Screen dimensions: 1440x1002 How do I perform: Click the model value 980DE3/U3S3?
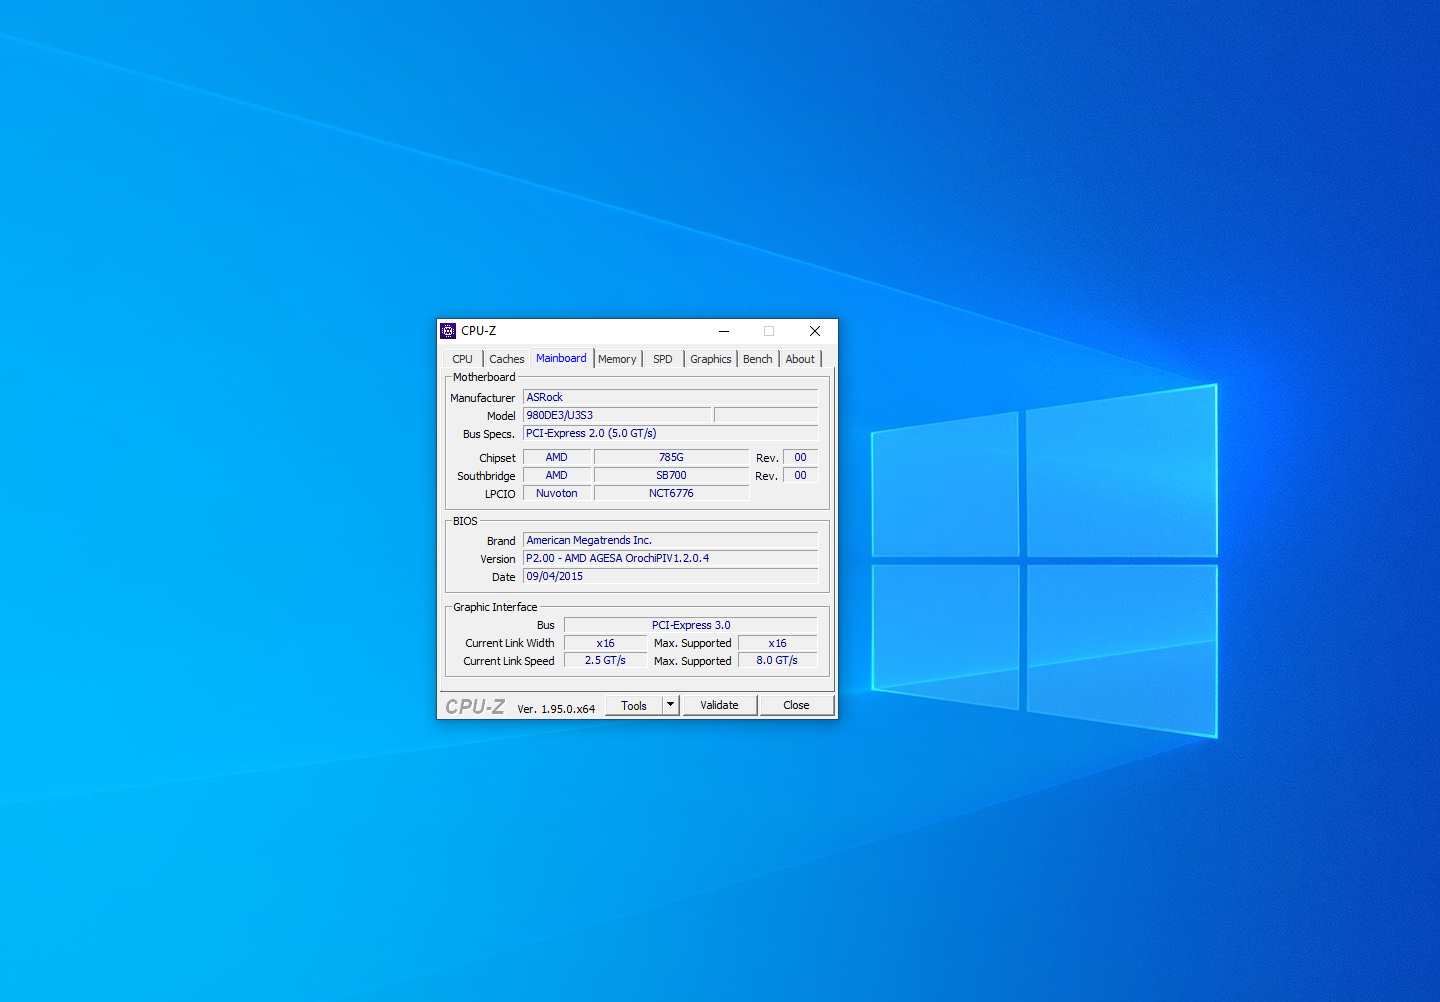[617, 415]
